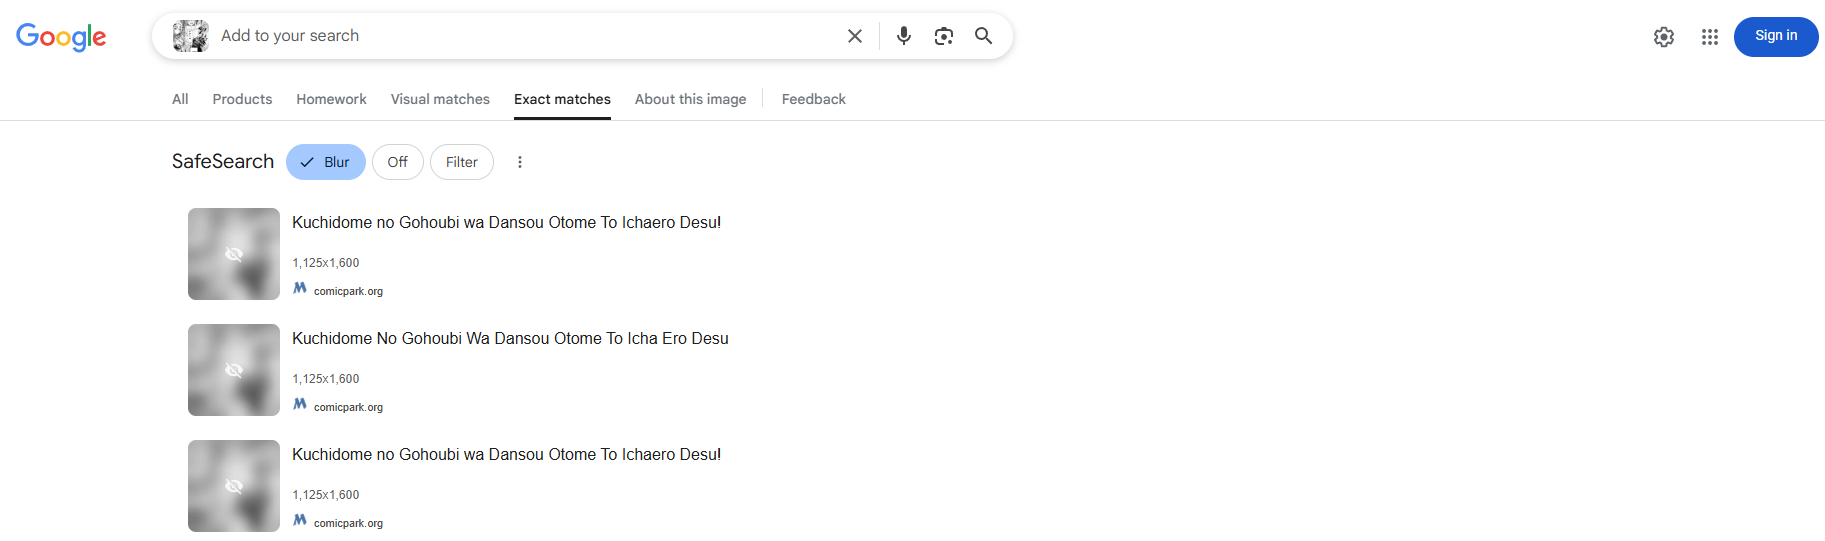Click the Sign in button

click(x=1776, y=37)
